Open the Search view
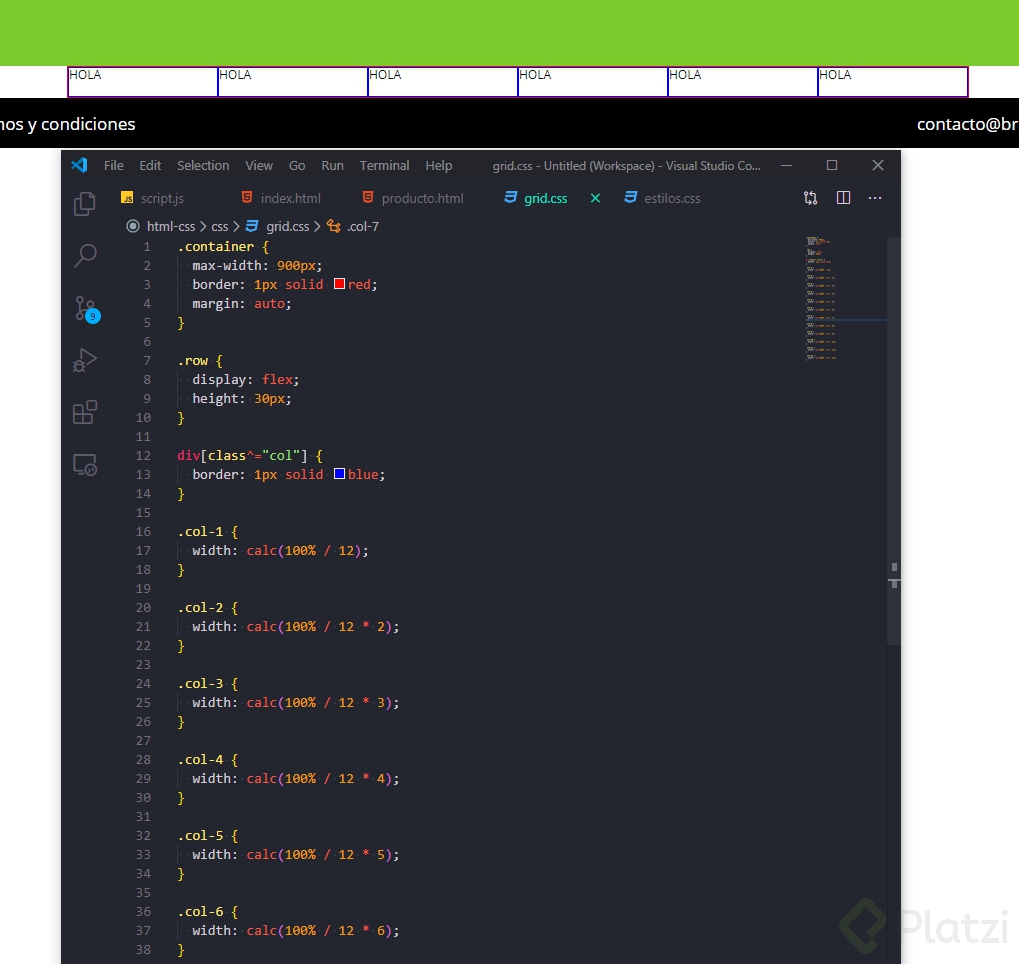Viewport: 1019px width, 964px height. 84,255
